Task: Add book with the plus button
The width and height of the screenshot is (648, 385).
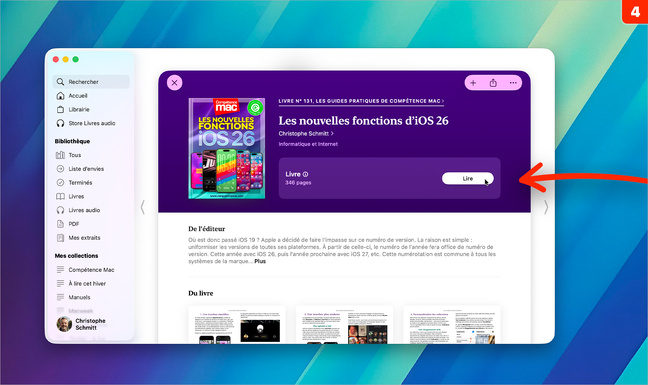Action: point(473,83)
